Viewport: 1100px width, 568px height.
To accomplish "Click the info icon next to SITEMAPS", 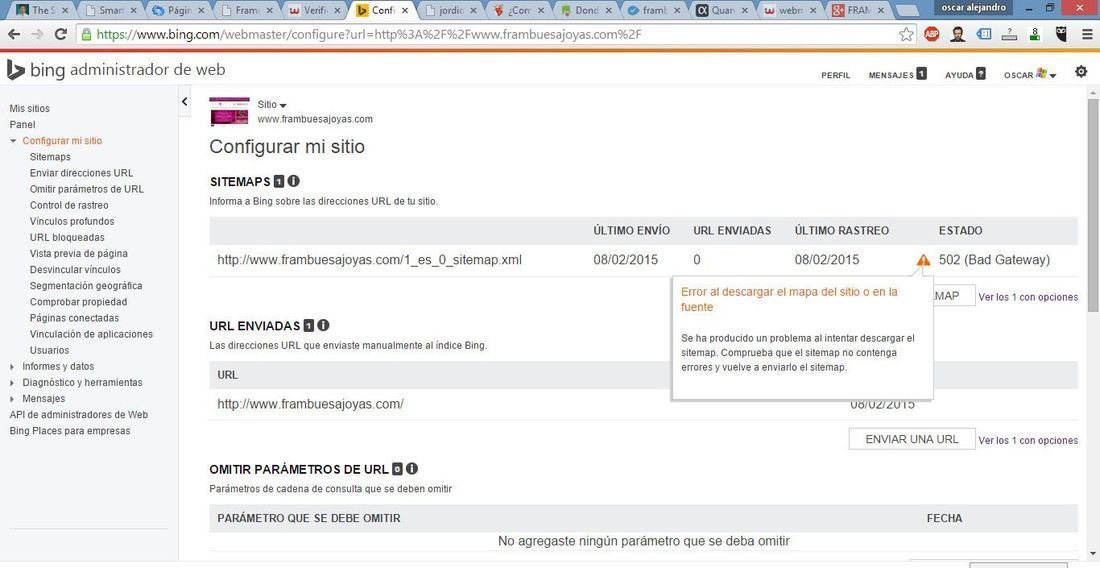I will click(293, 181).
